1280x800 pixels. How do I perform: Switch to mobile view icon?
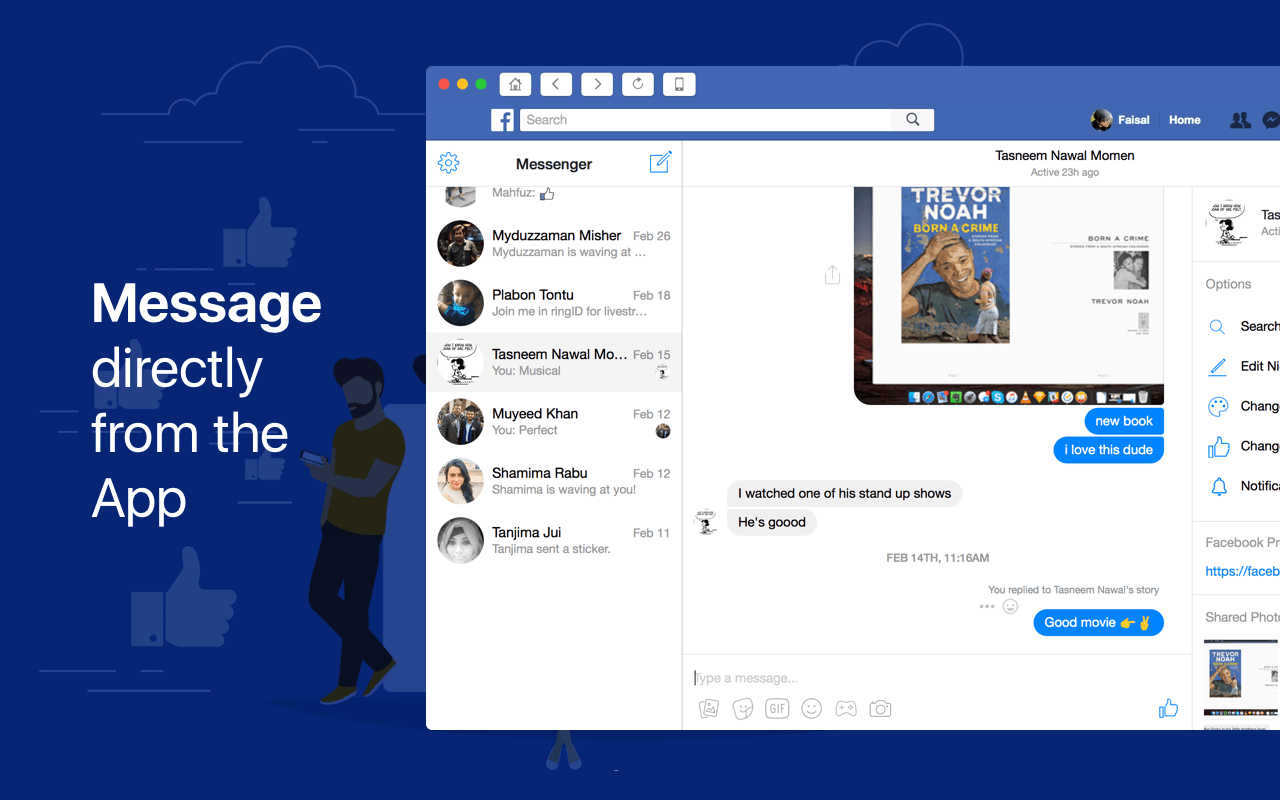click(x=679, y=84)
